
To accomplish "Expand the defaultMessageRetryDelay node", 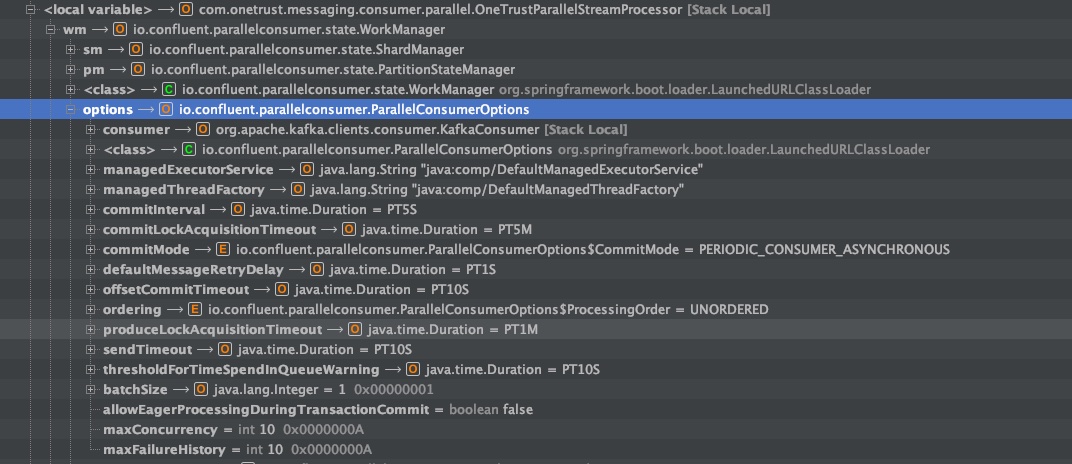I will [90, 270].
